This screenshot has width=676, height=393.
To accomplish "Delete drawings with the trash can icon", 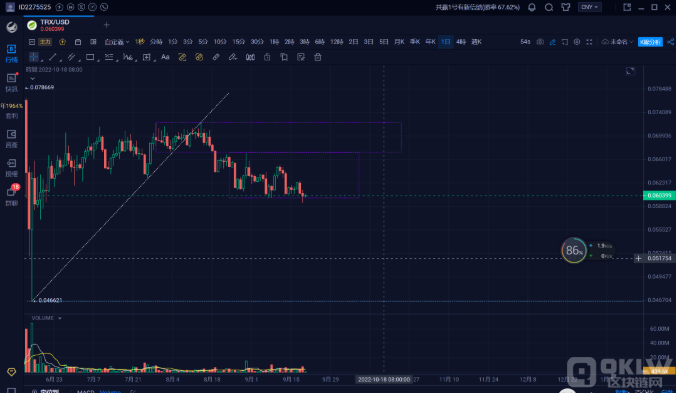I will click(318, 57).
